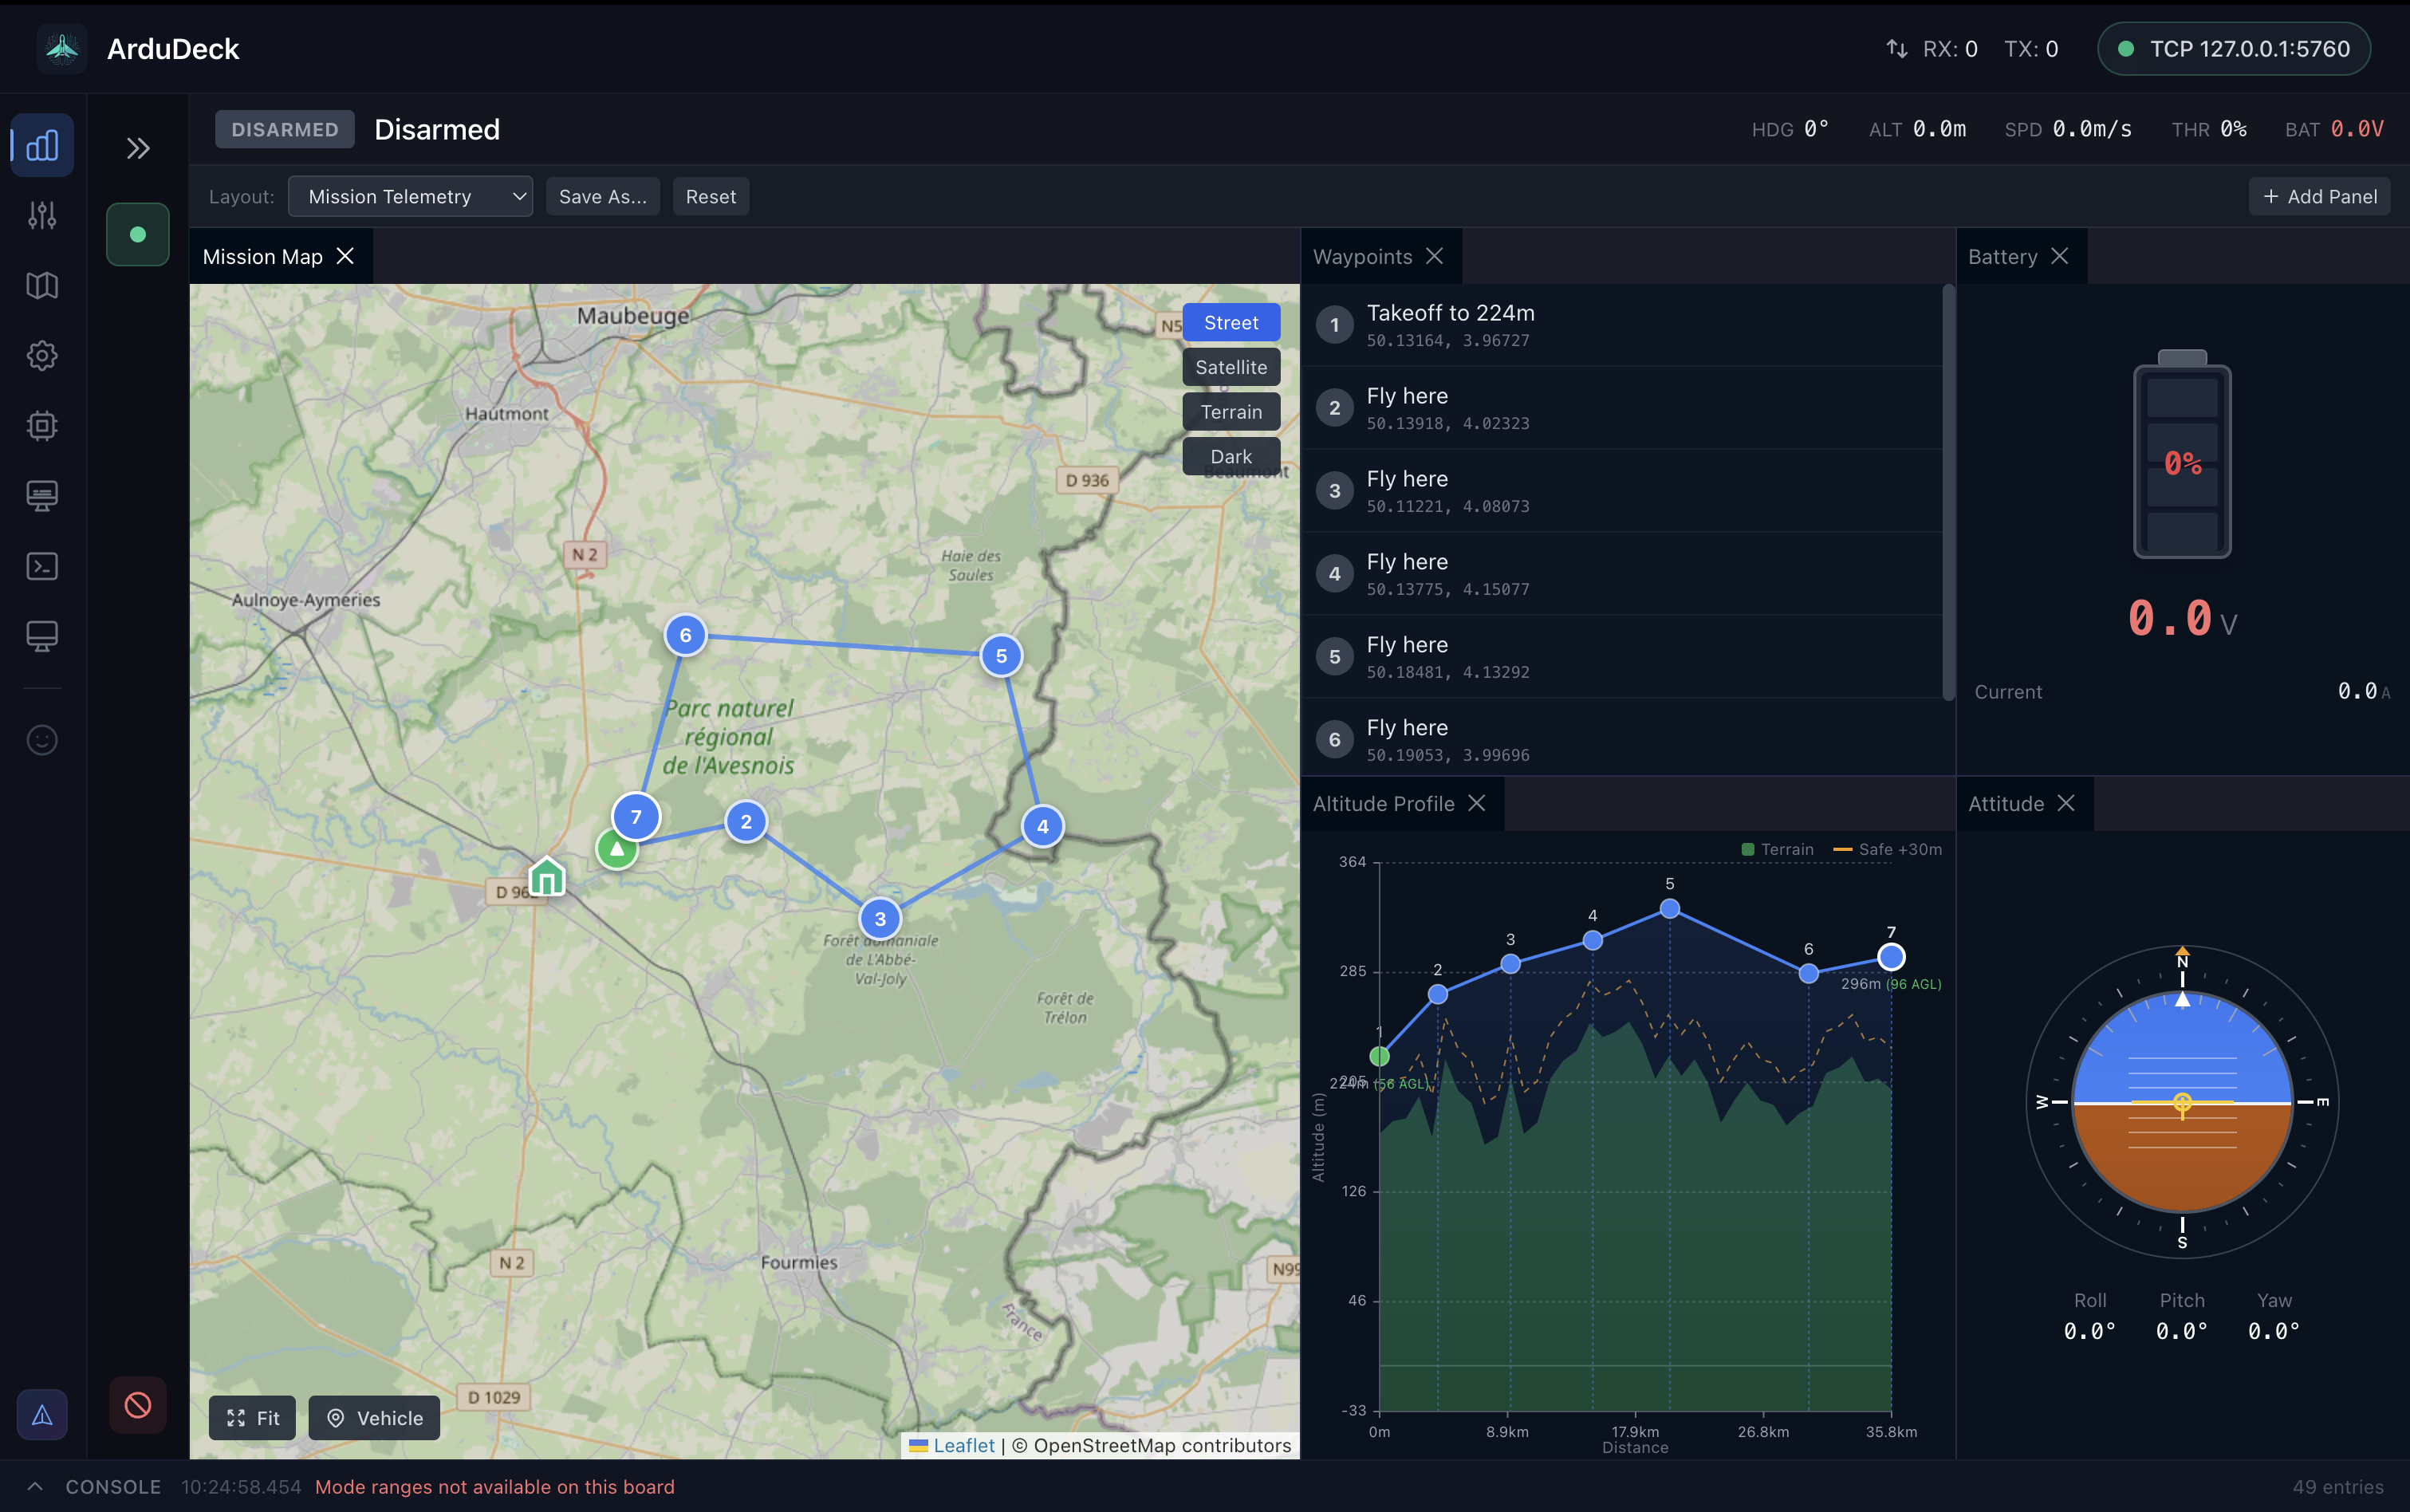Expand the console with the chevron
The height and width of the screenshot is (1512, 2410).
(35, 1487)
